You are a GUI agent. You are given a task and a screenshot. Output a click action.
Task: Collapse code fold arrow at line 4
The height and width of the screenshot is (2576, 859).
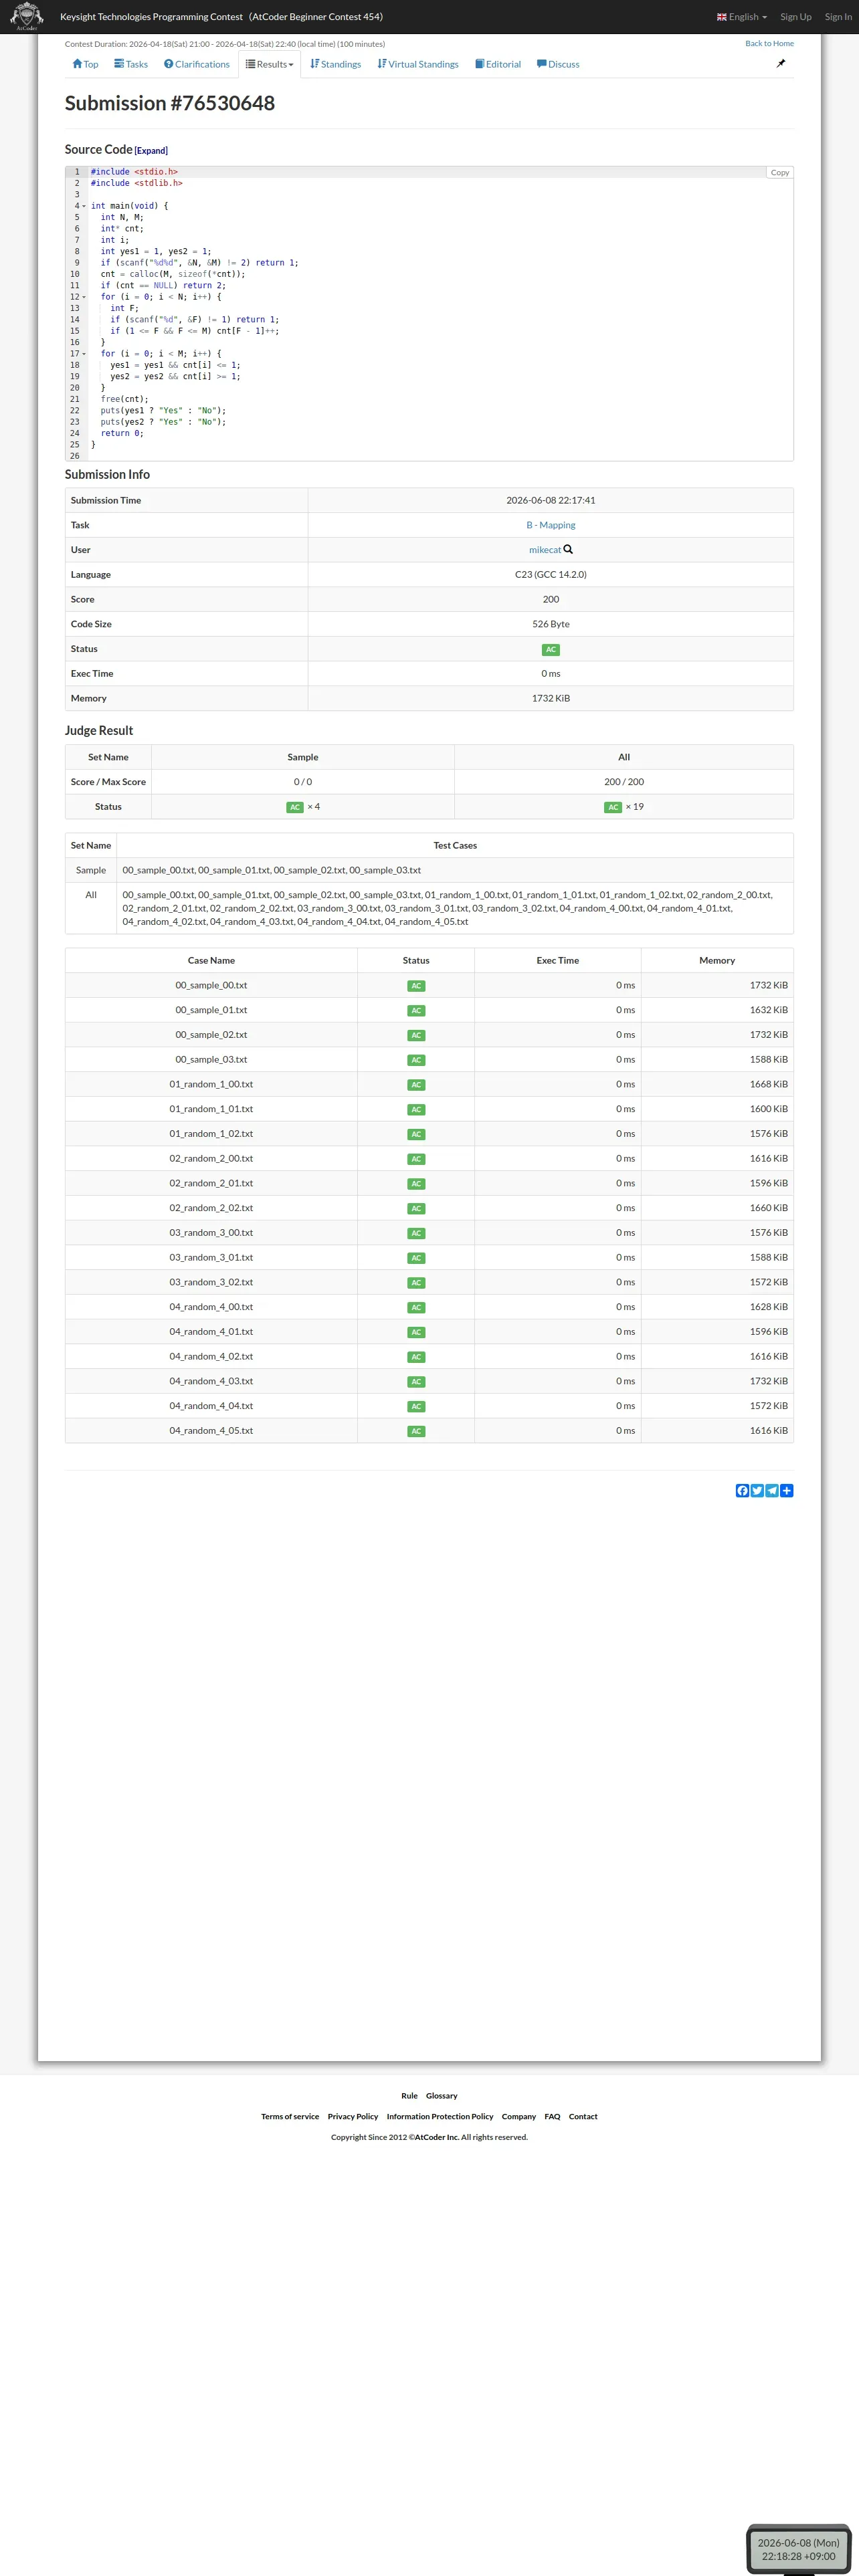84,206
